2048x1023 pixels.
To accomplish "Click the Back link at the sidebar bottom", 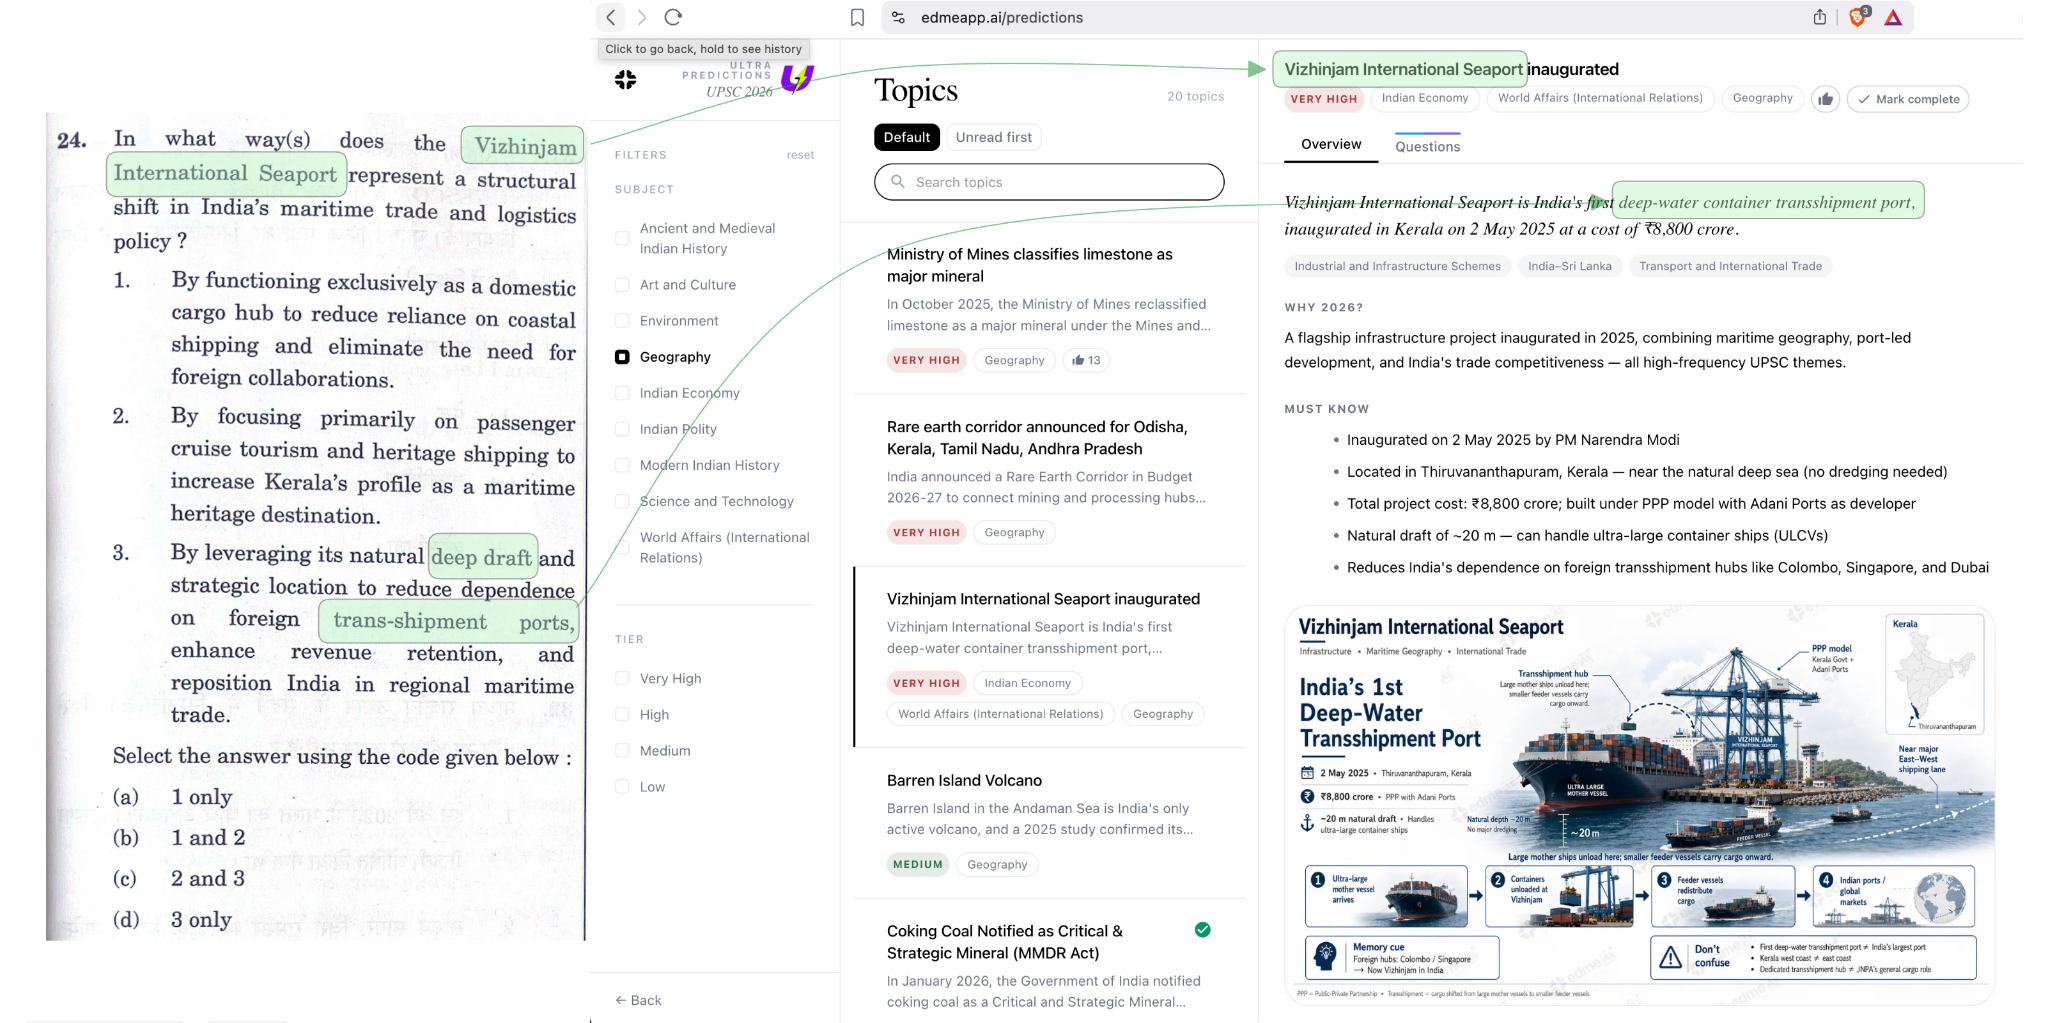I will pyautogui.click(x=638, y=1000).
